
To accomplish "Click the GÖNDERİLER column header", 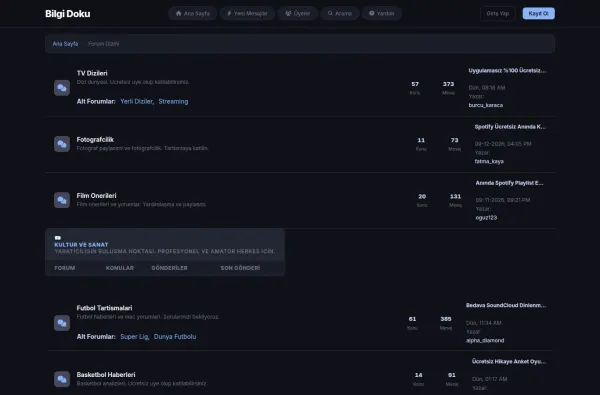I will [x=170, y=268].
